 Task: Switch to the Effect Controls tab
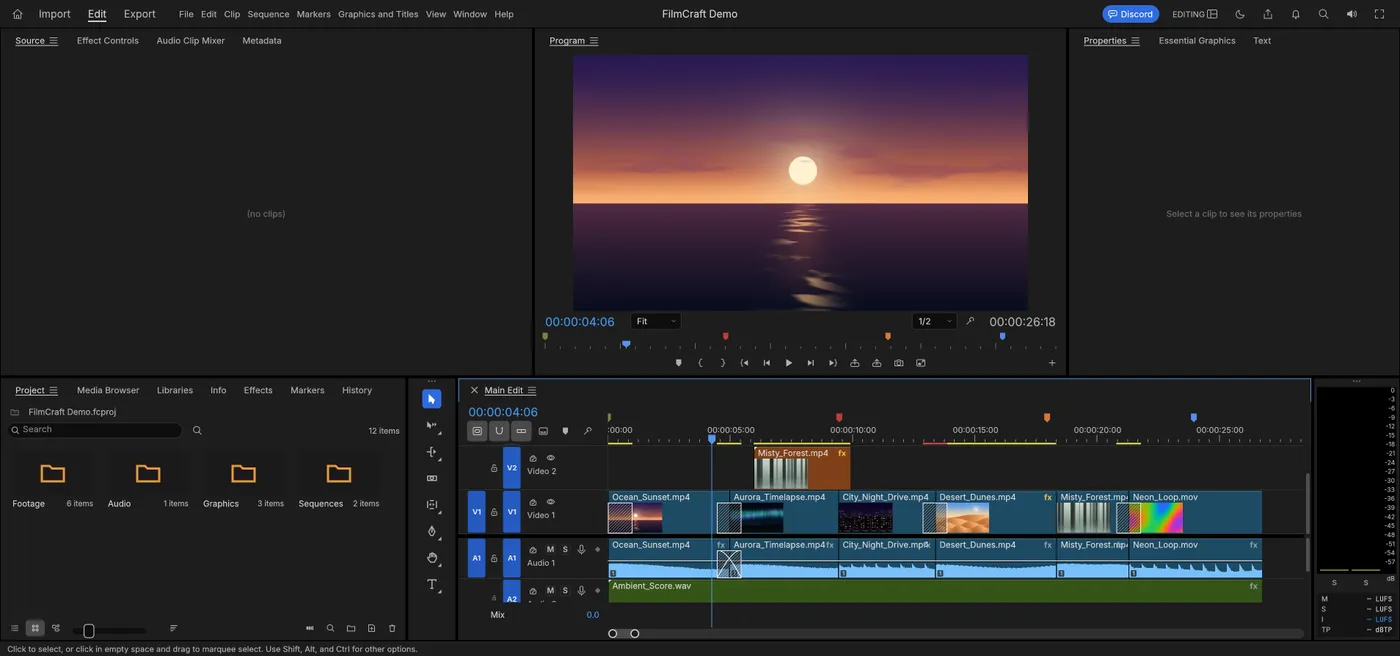click(x=108, y=41)
